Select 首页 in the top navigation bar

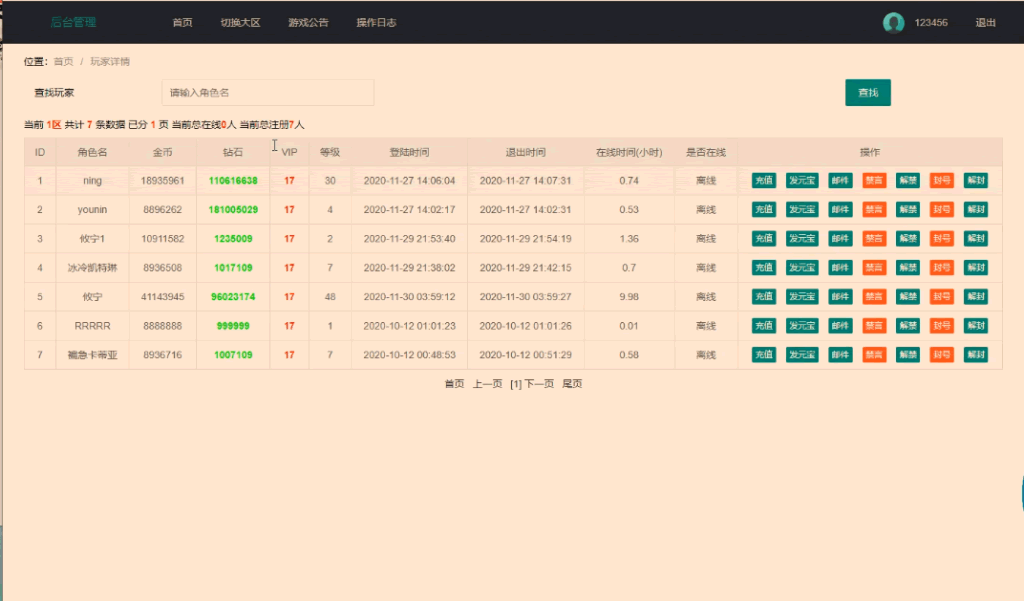point(182,23)
